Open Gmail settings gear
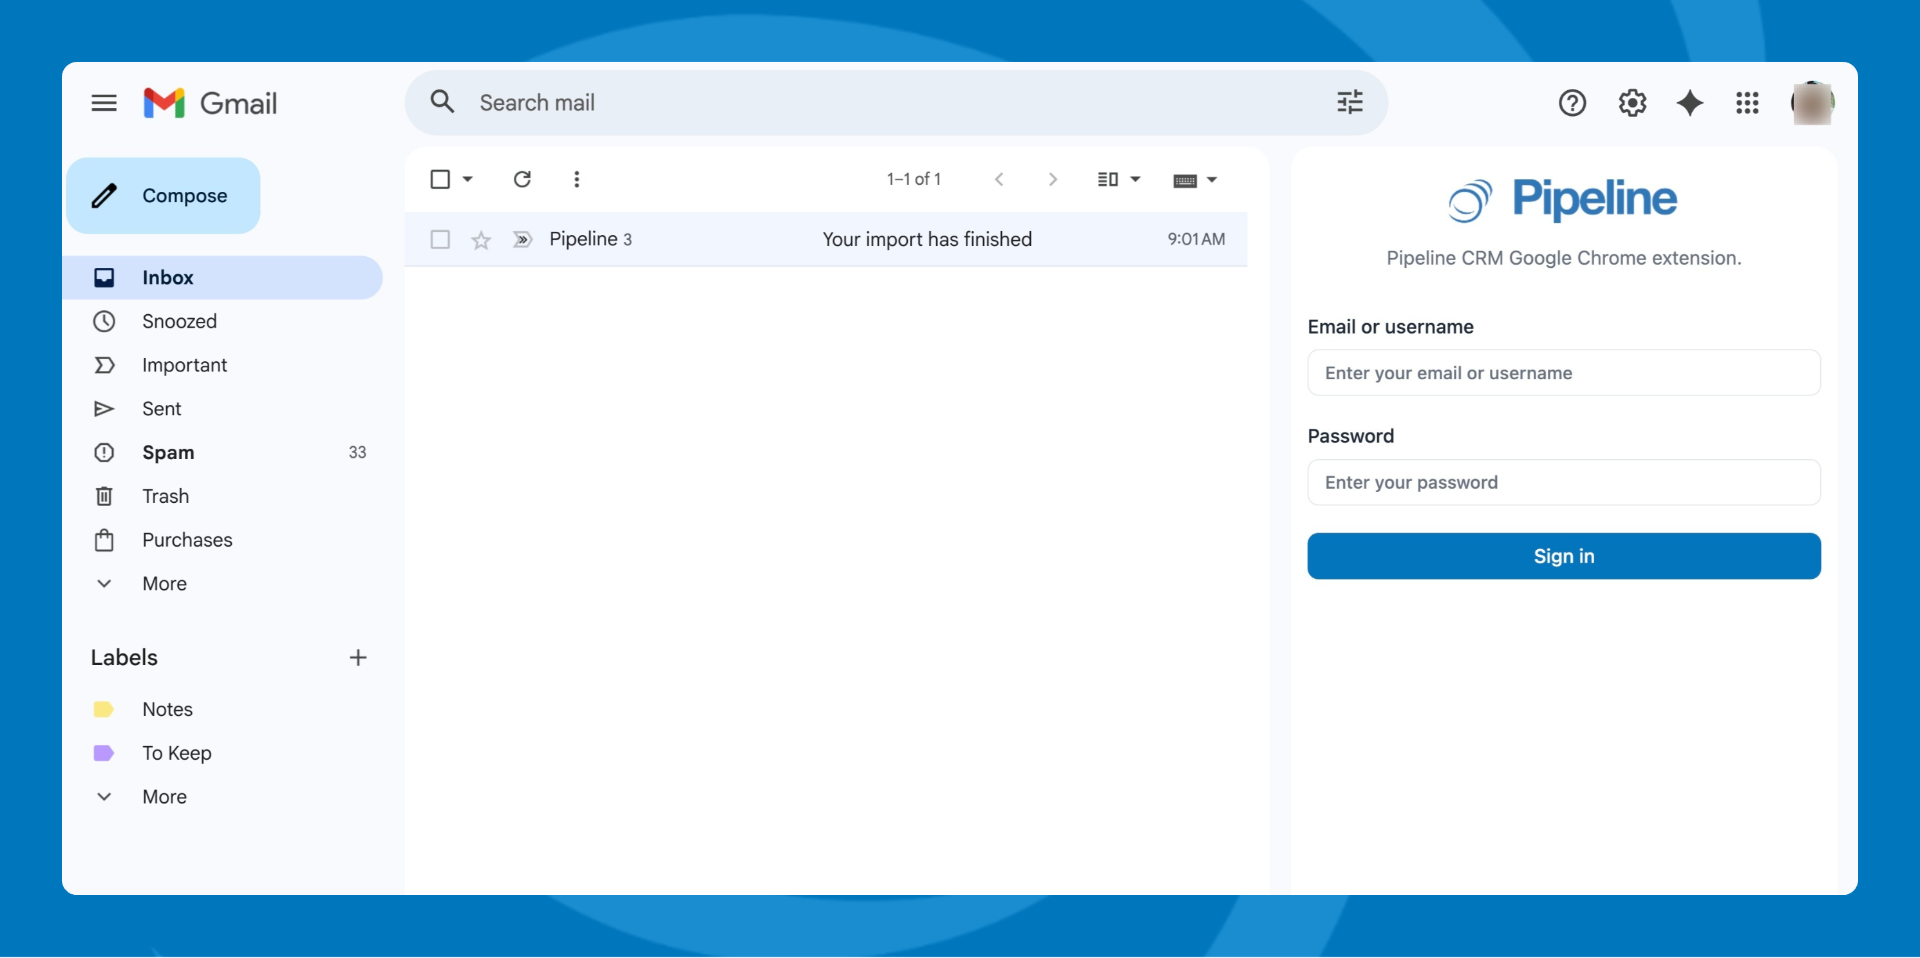Viewport: 1920px width, 958px height. [x=1632, y=103]
